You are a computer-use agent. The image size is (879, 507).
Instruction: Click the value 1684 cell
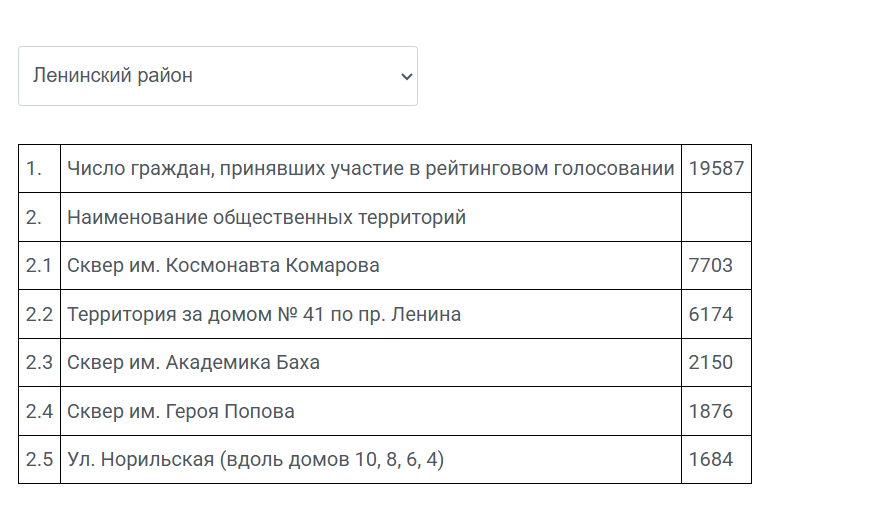(x=716, y=459)
